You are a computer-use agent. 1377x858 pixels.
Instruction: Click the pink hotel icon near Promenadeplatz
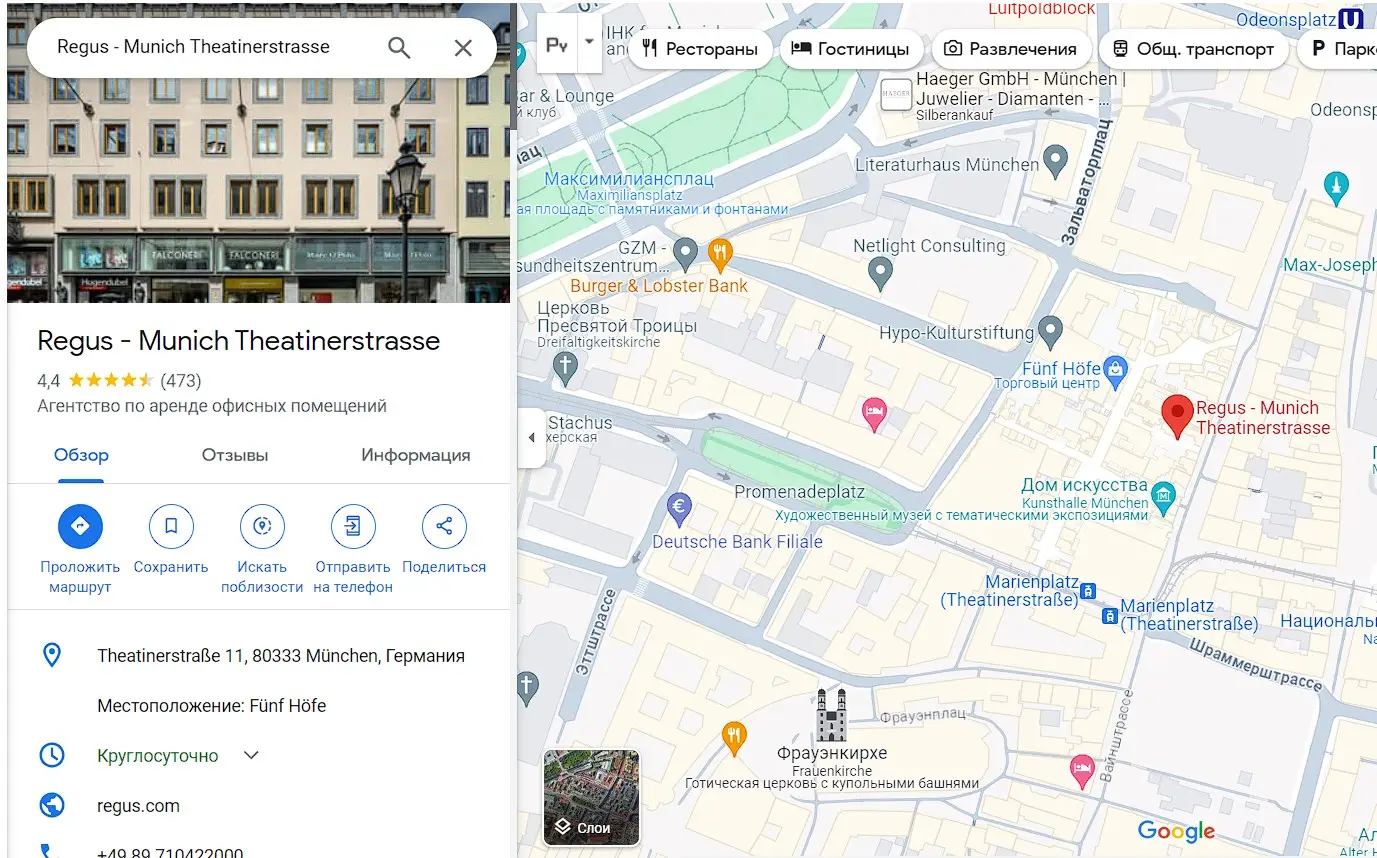[874, 414]
